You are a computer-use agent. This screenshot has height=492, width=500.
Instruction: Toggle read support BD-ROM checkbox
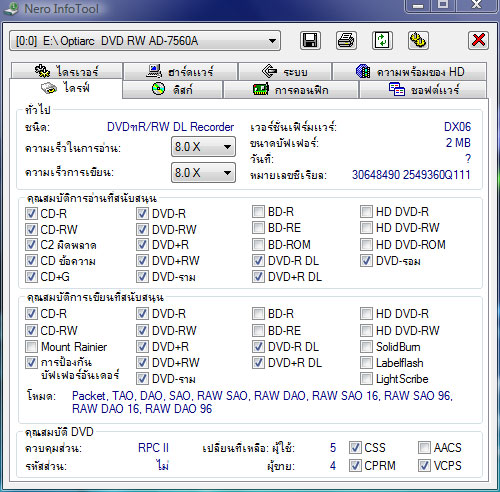tap(258, 245)
